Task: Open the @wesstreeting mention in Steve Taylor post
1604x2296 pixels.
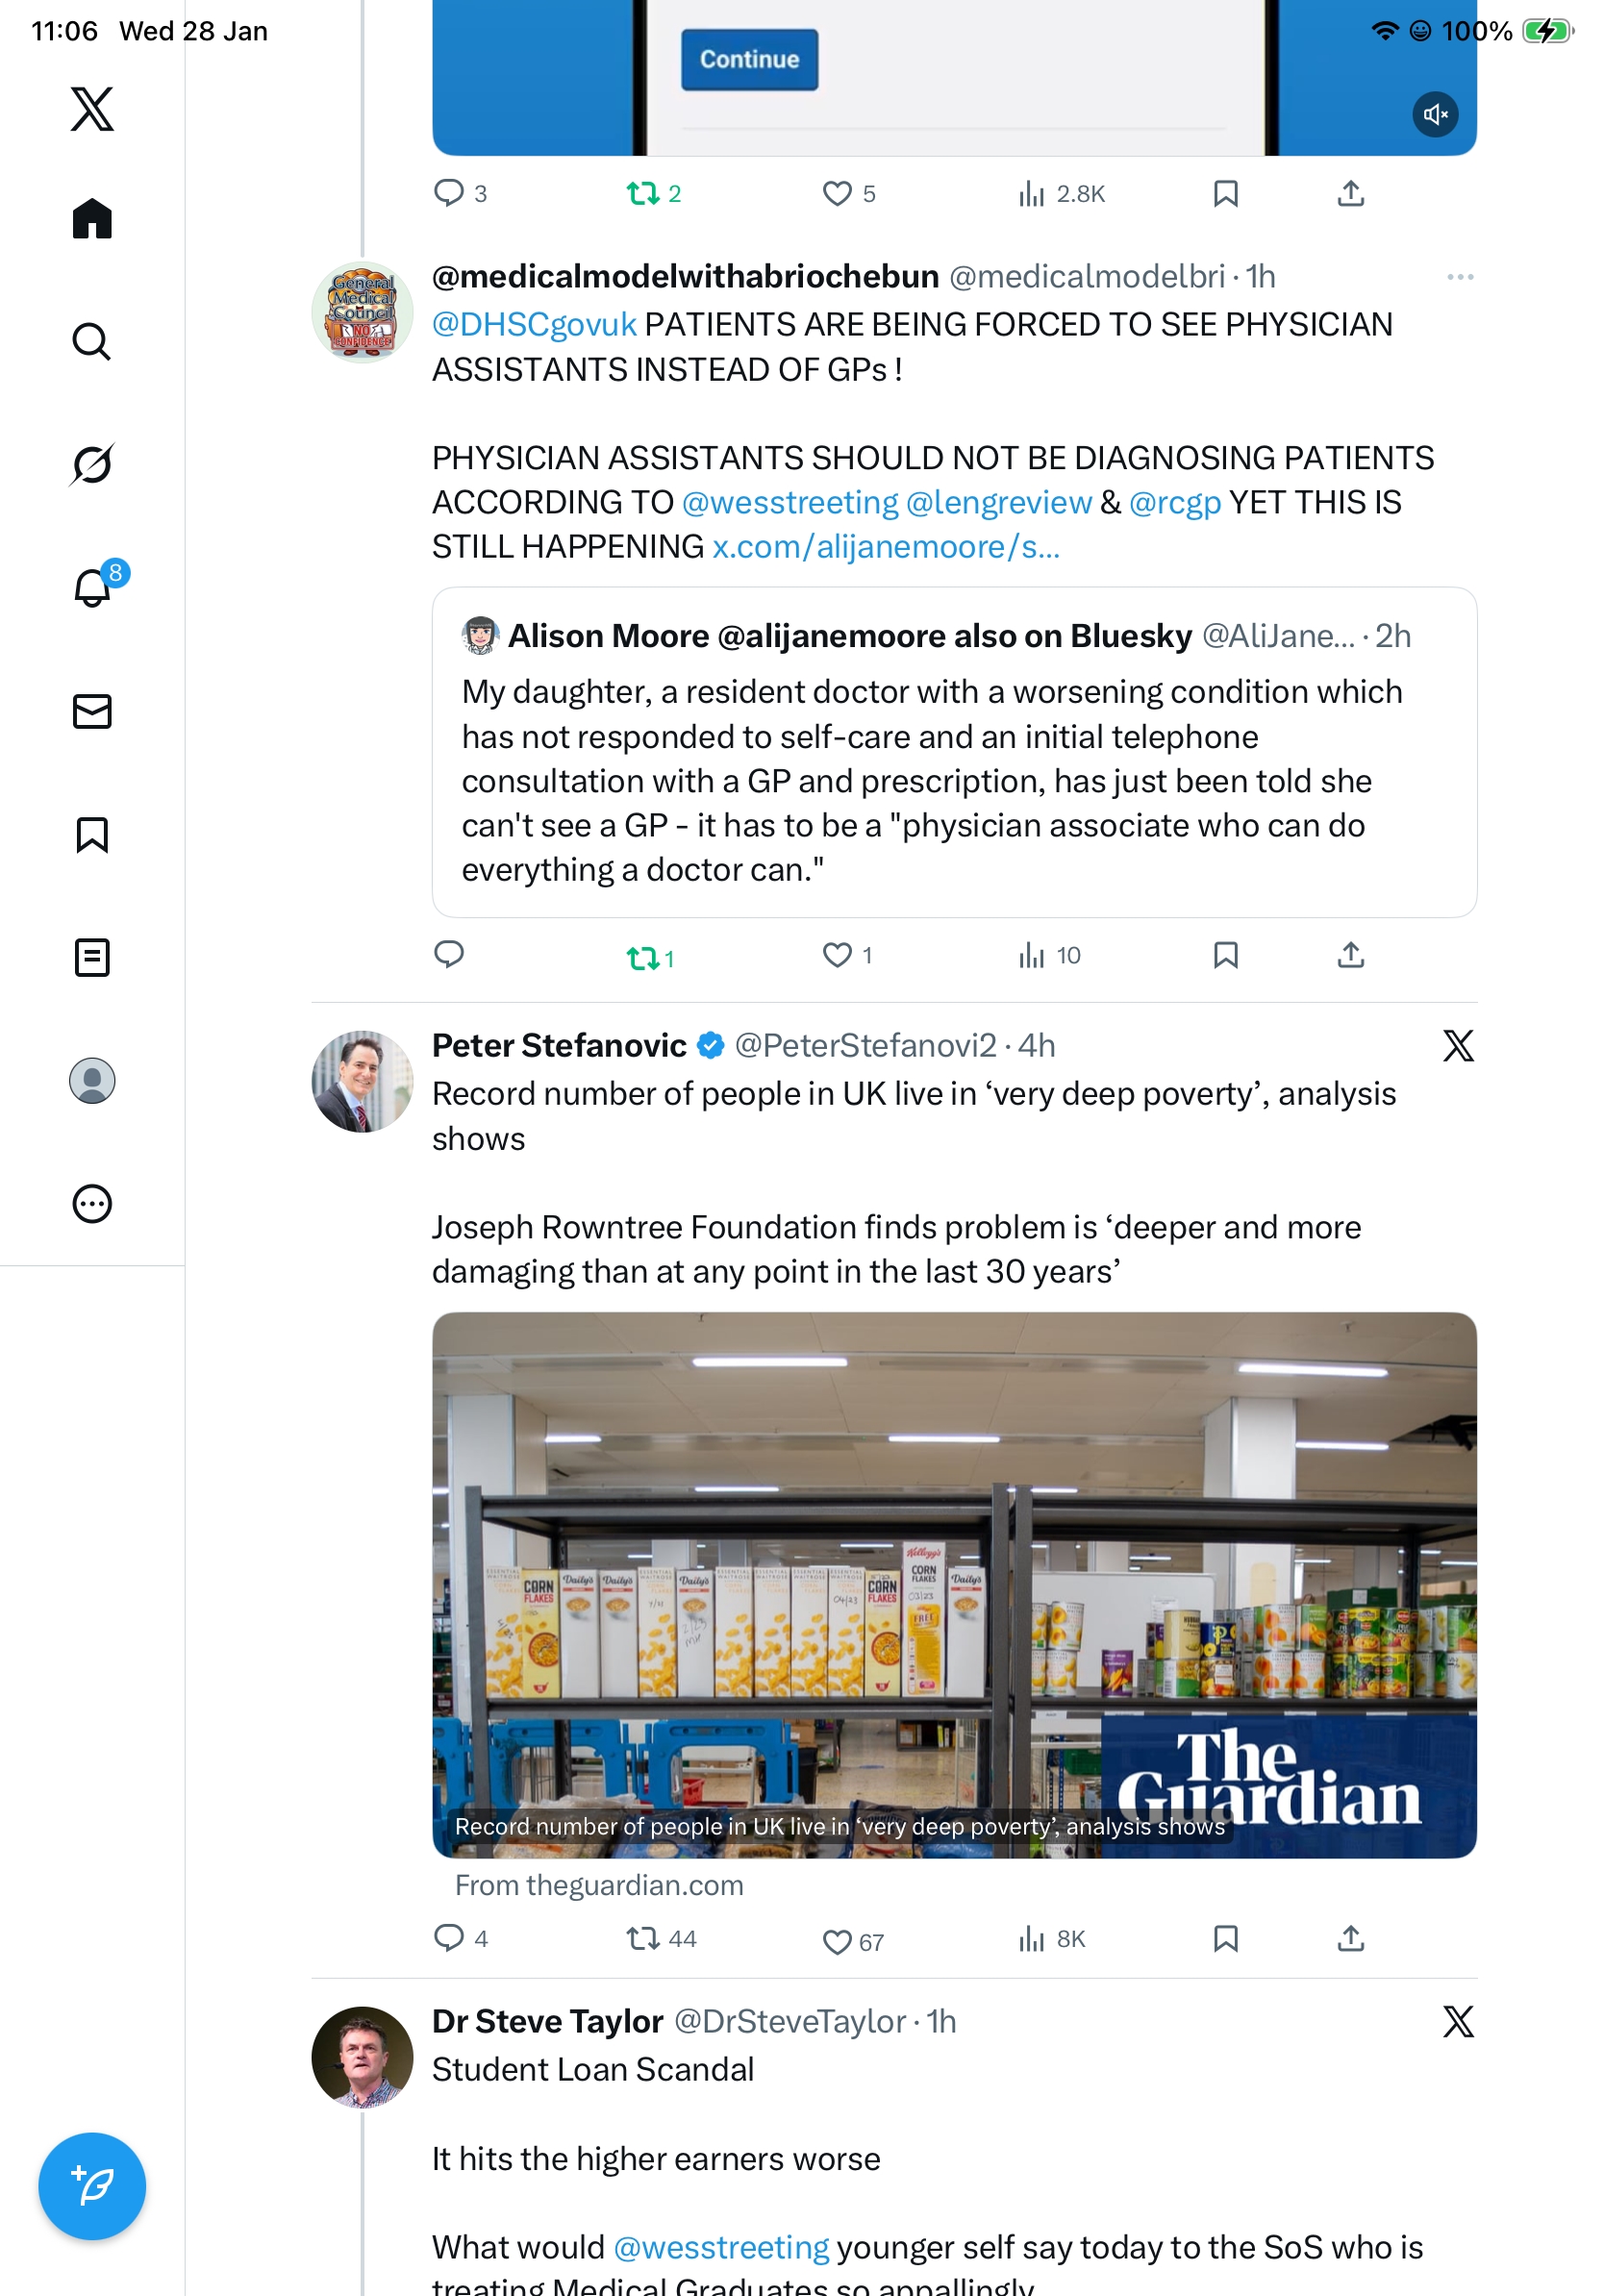Action: pyautogui.click(x=721, y=2247)
